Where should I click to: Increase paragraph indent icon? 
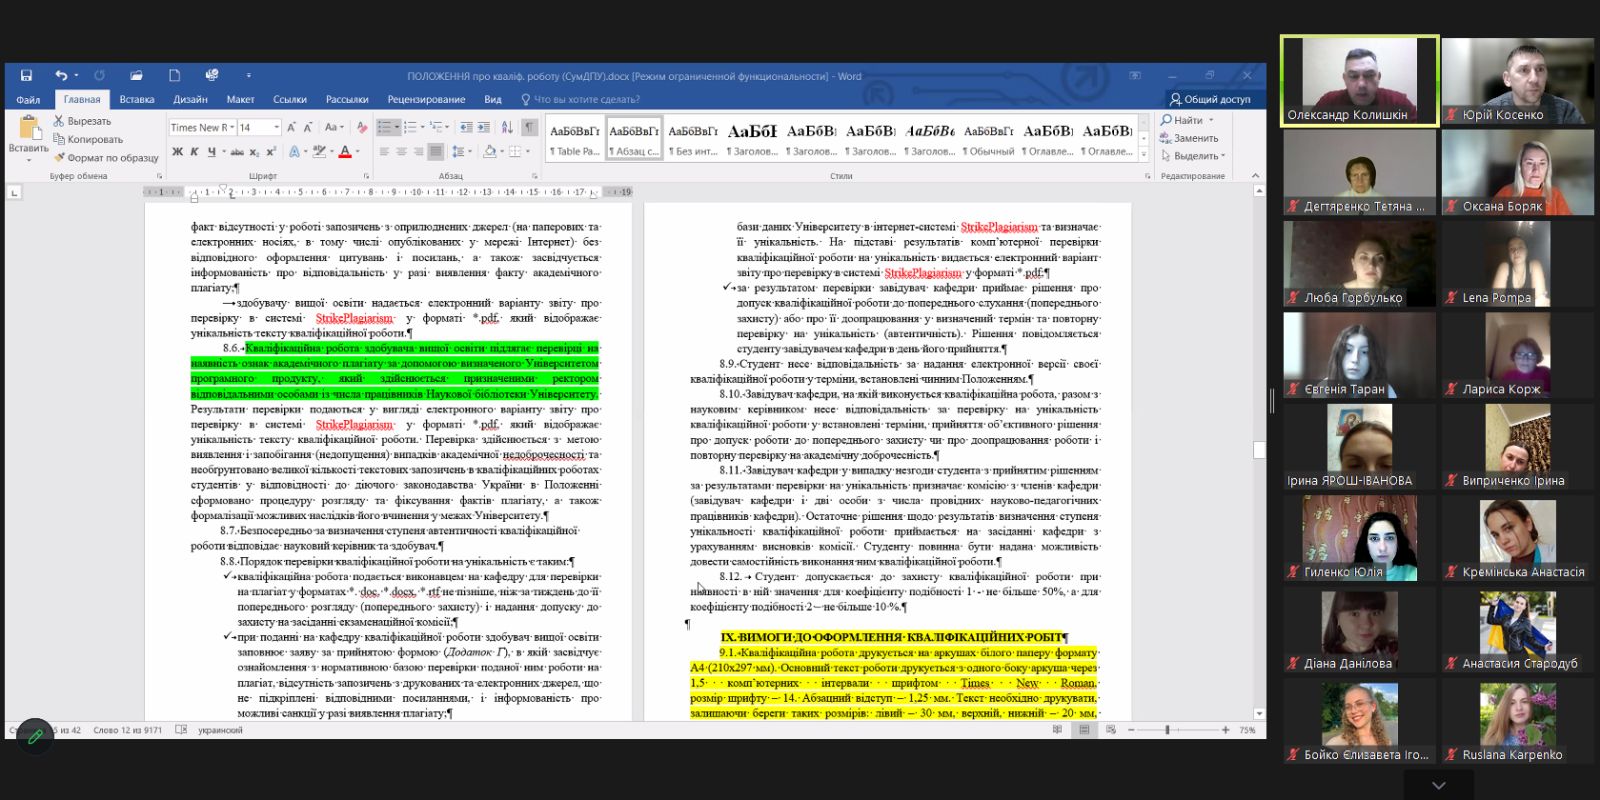[x=484, y=127]
